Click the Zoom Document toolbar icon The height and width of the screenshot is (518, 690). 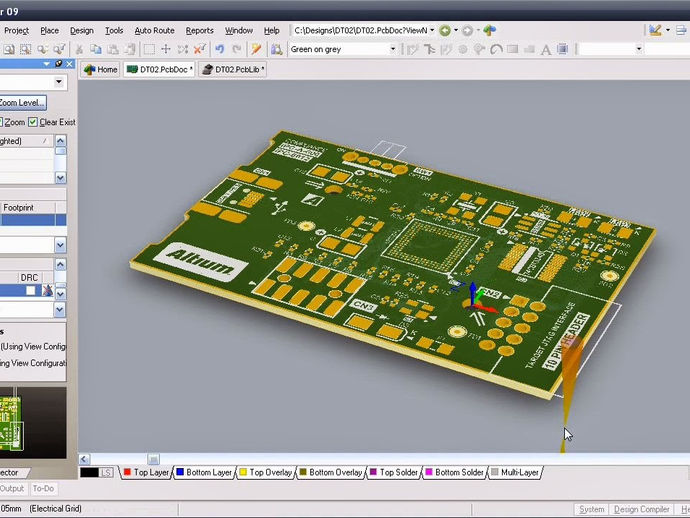(x=9, y=49)
